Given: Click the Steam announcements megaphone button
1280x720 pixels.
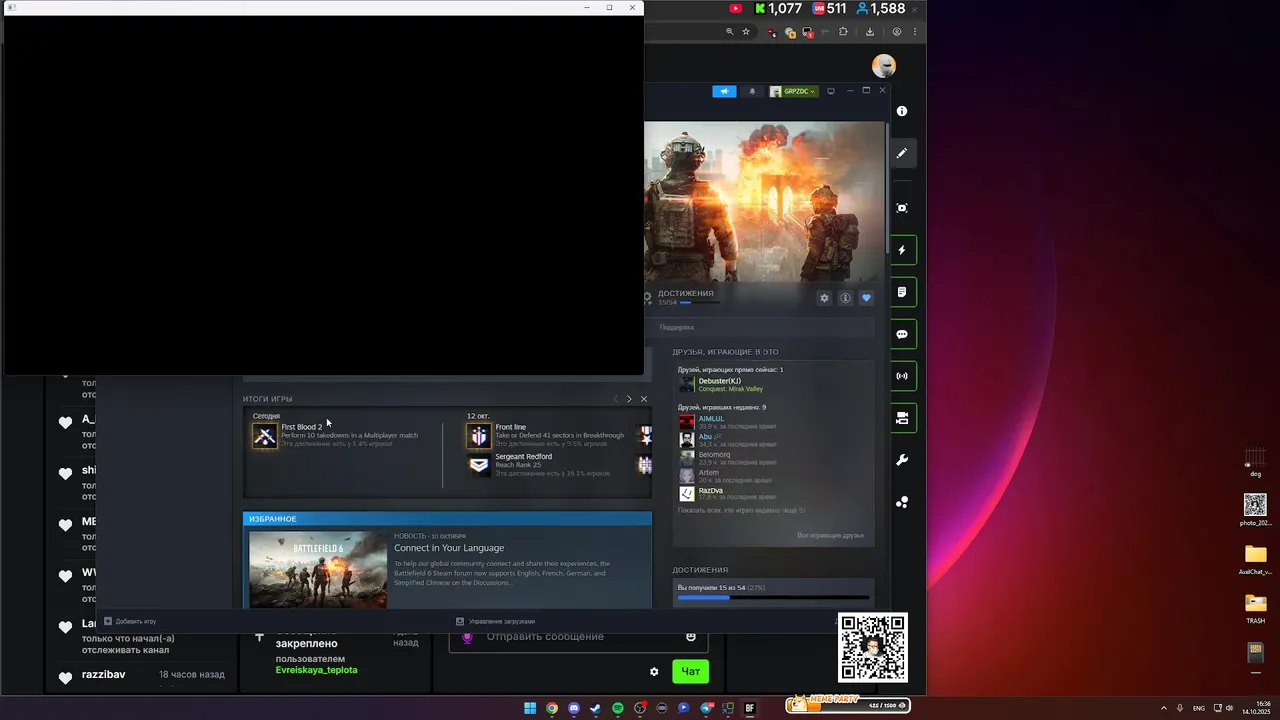Looking at the screenshot, I should [724, 91].
